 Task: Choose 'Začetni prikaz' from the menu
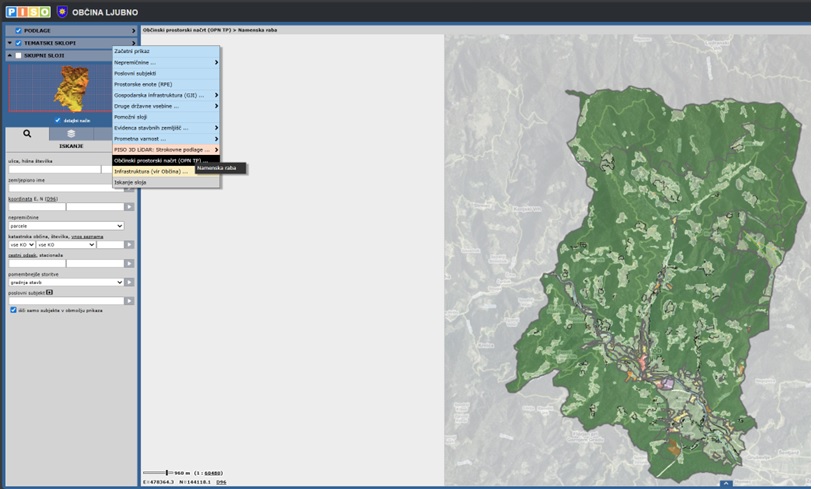tap(133, 50)
